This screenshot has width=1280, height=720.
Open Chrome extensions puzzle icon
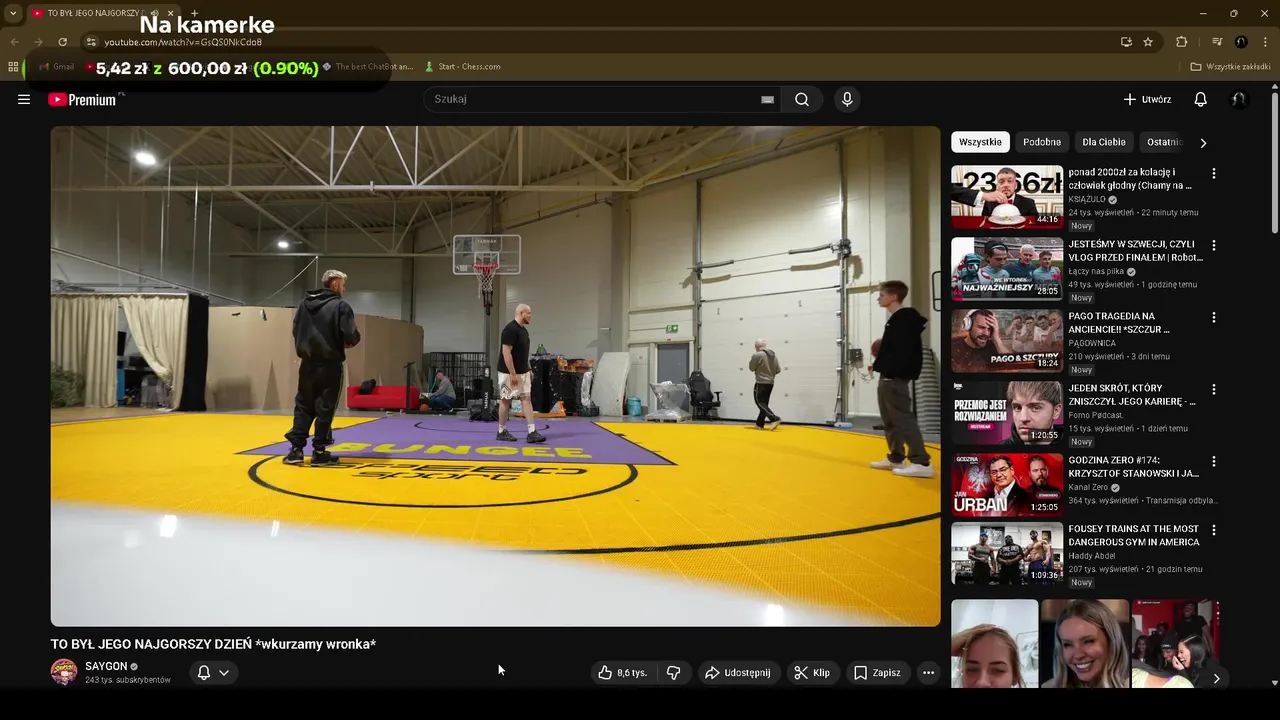1181,42
